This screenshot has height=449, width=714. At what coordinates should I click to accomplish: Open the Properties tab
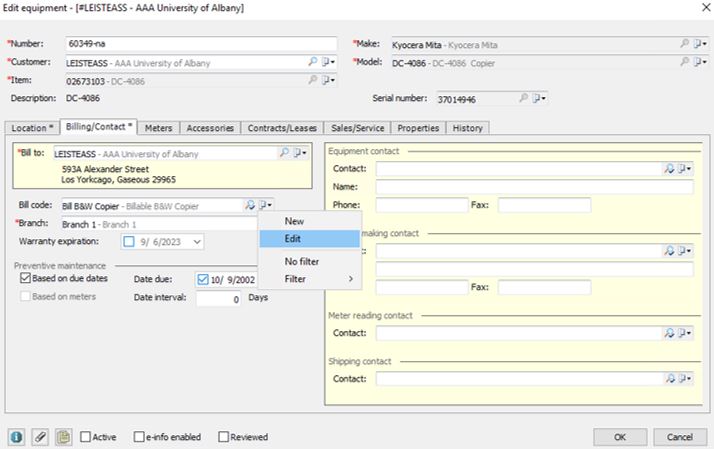click(x=418, y=128)
